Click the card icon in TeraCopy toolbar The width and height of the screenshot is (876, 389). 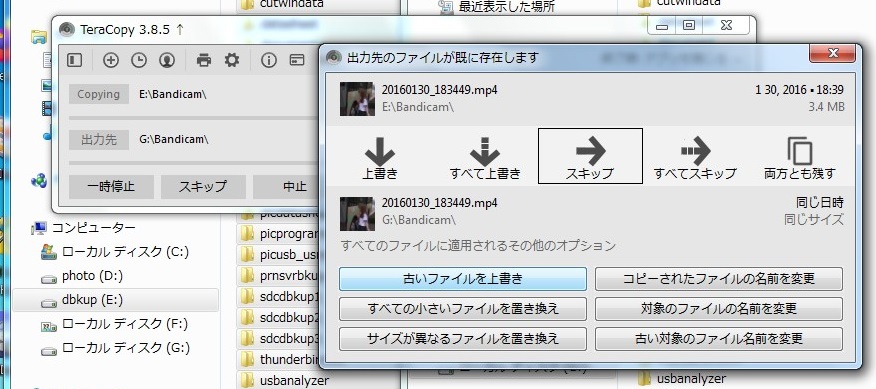pyautogui.click(x=297, y=60)
